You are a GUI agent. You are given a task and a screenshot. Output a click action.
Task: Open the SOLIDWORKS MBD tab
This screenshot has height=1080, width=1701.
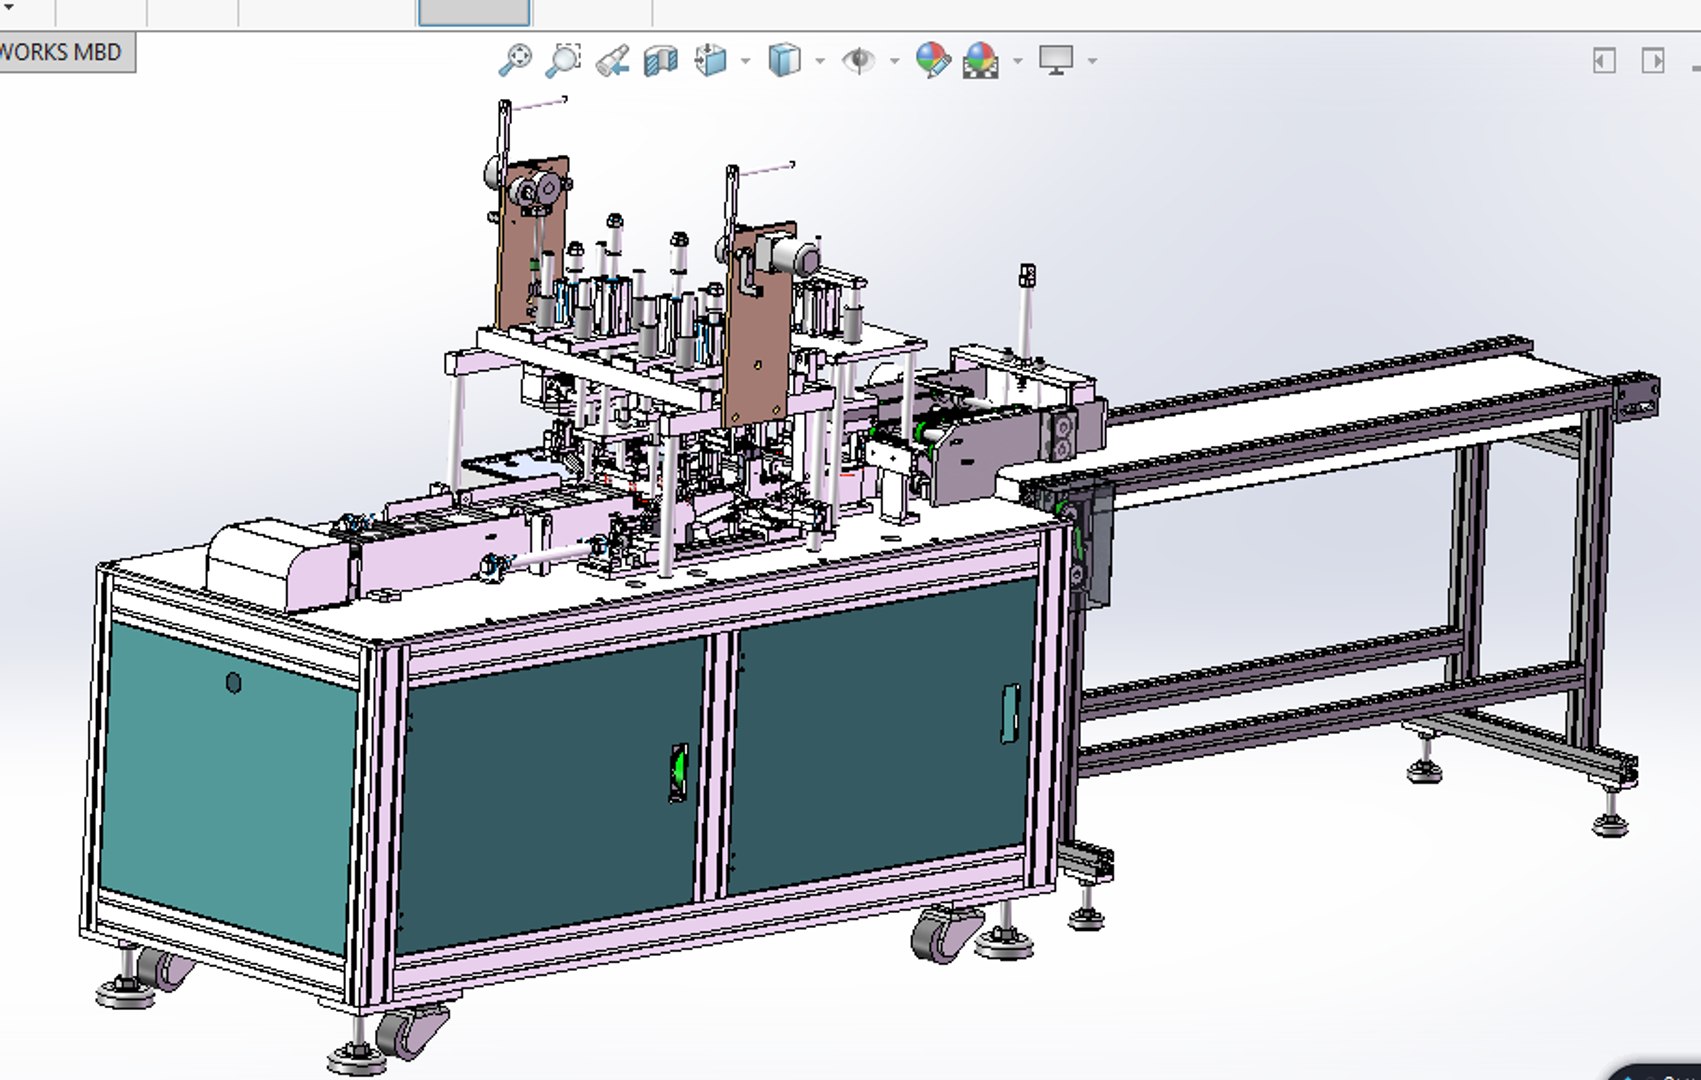pos(66,52)
